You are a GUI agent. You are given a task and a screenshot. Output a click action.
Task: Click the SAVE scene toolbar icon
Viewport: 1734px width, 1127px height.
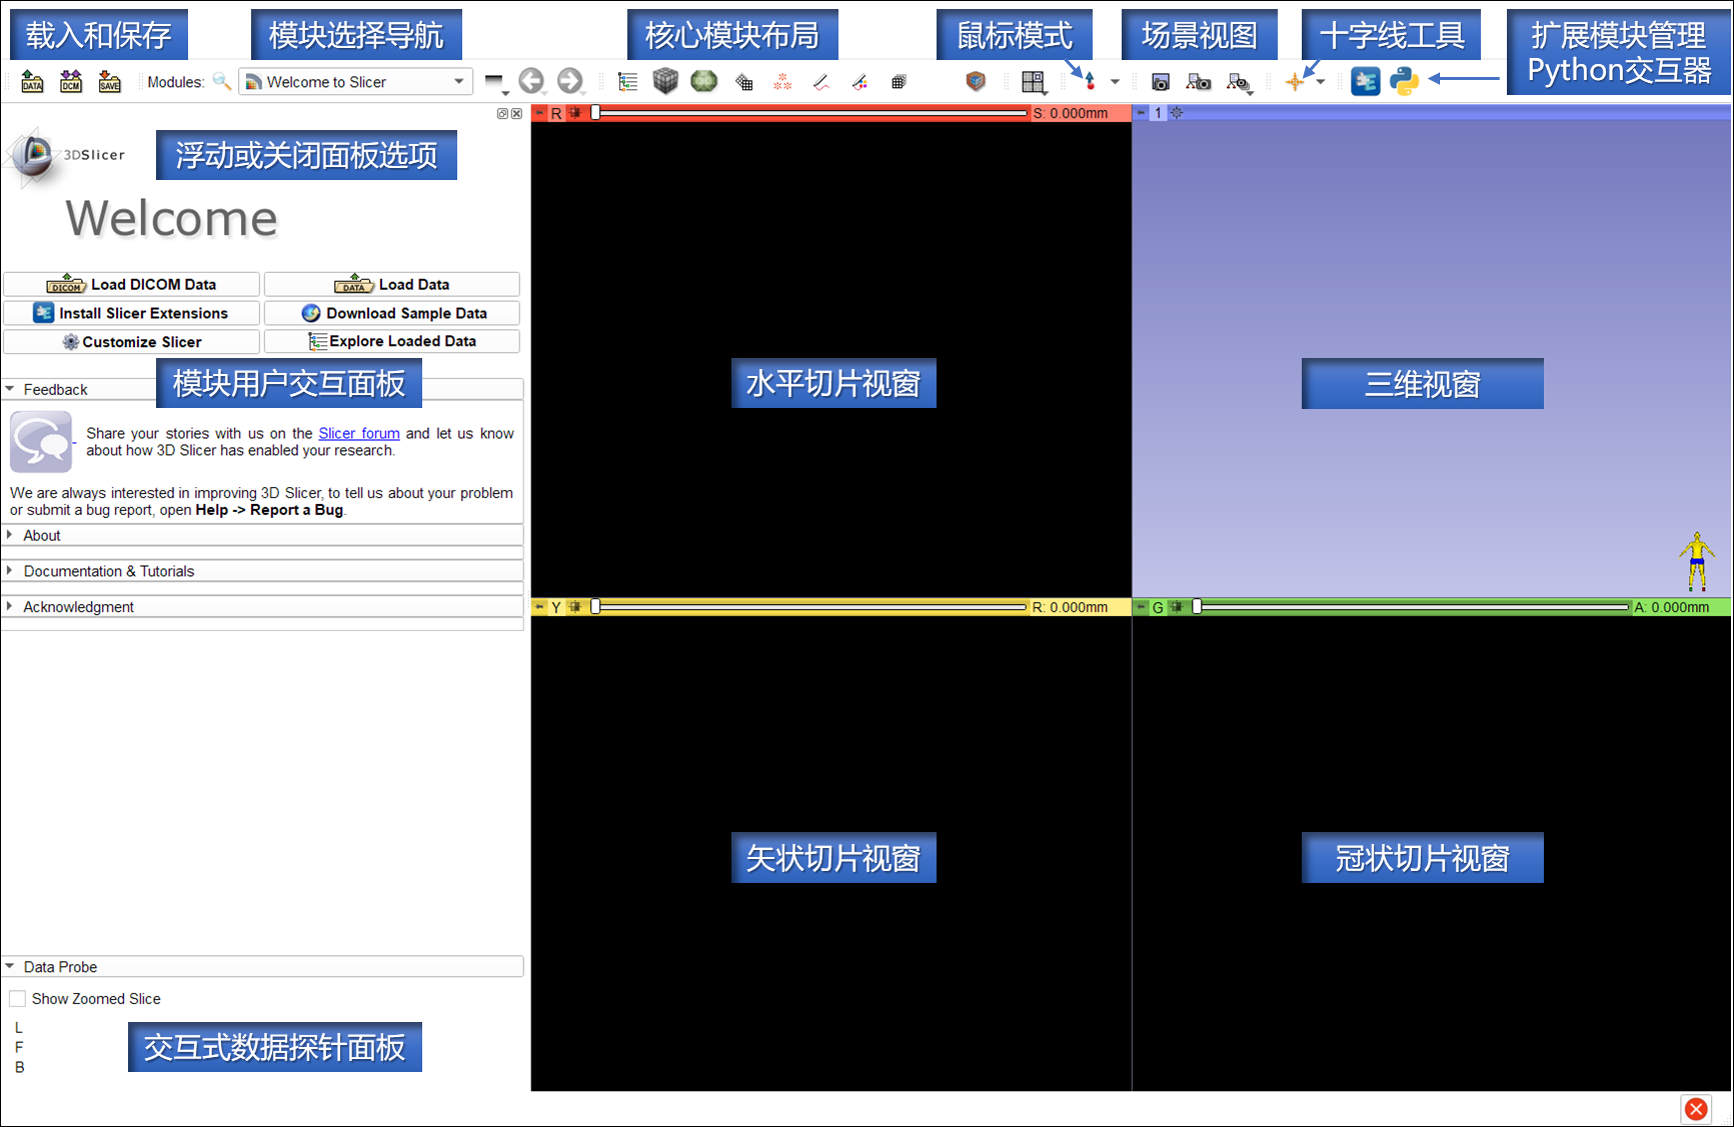pyautogui.click(x=110, y=82)
